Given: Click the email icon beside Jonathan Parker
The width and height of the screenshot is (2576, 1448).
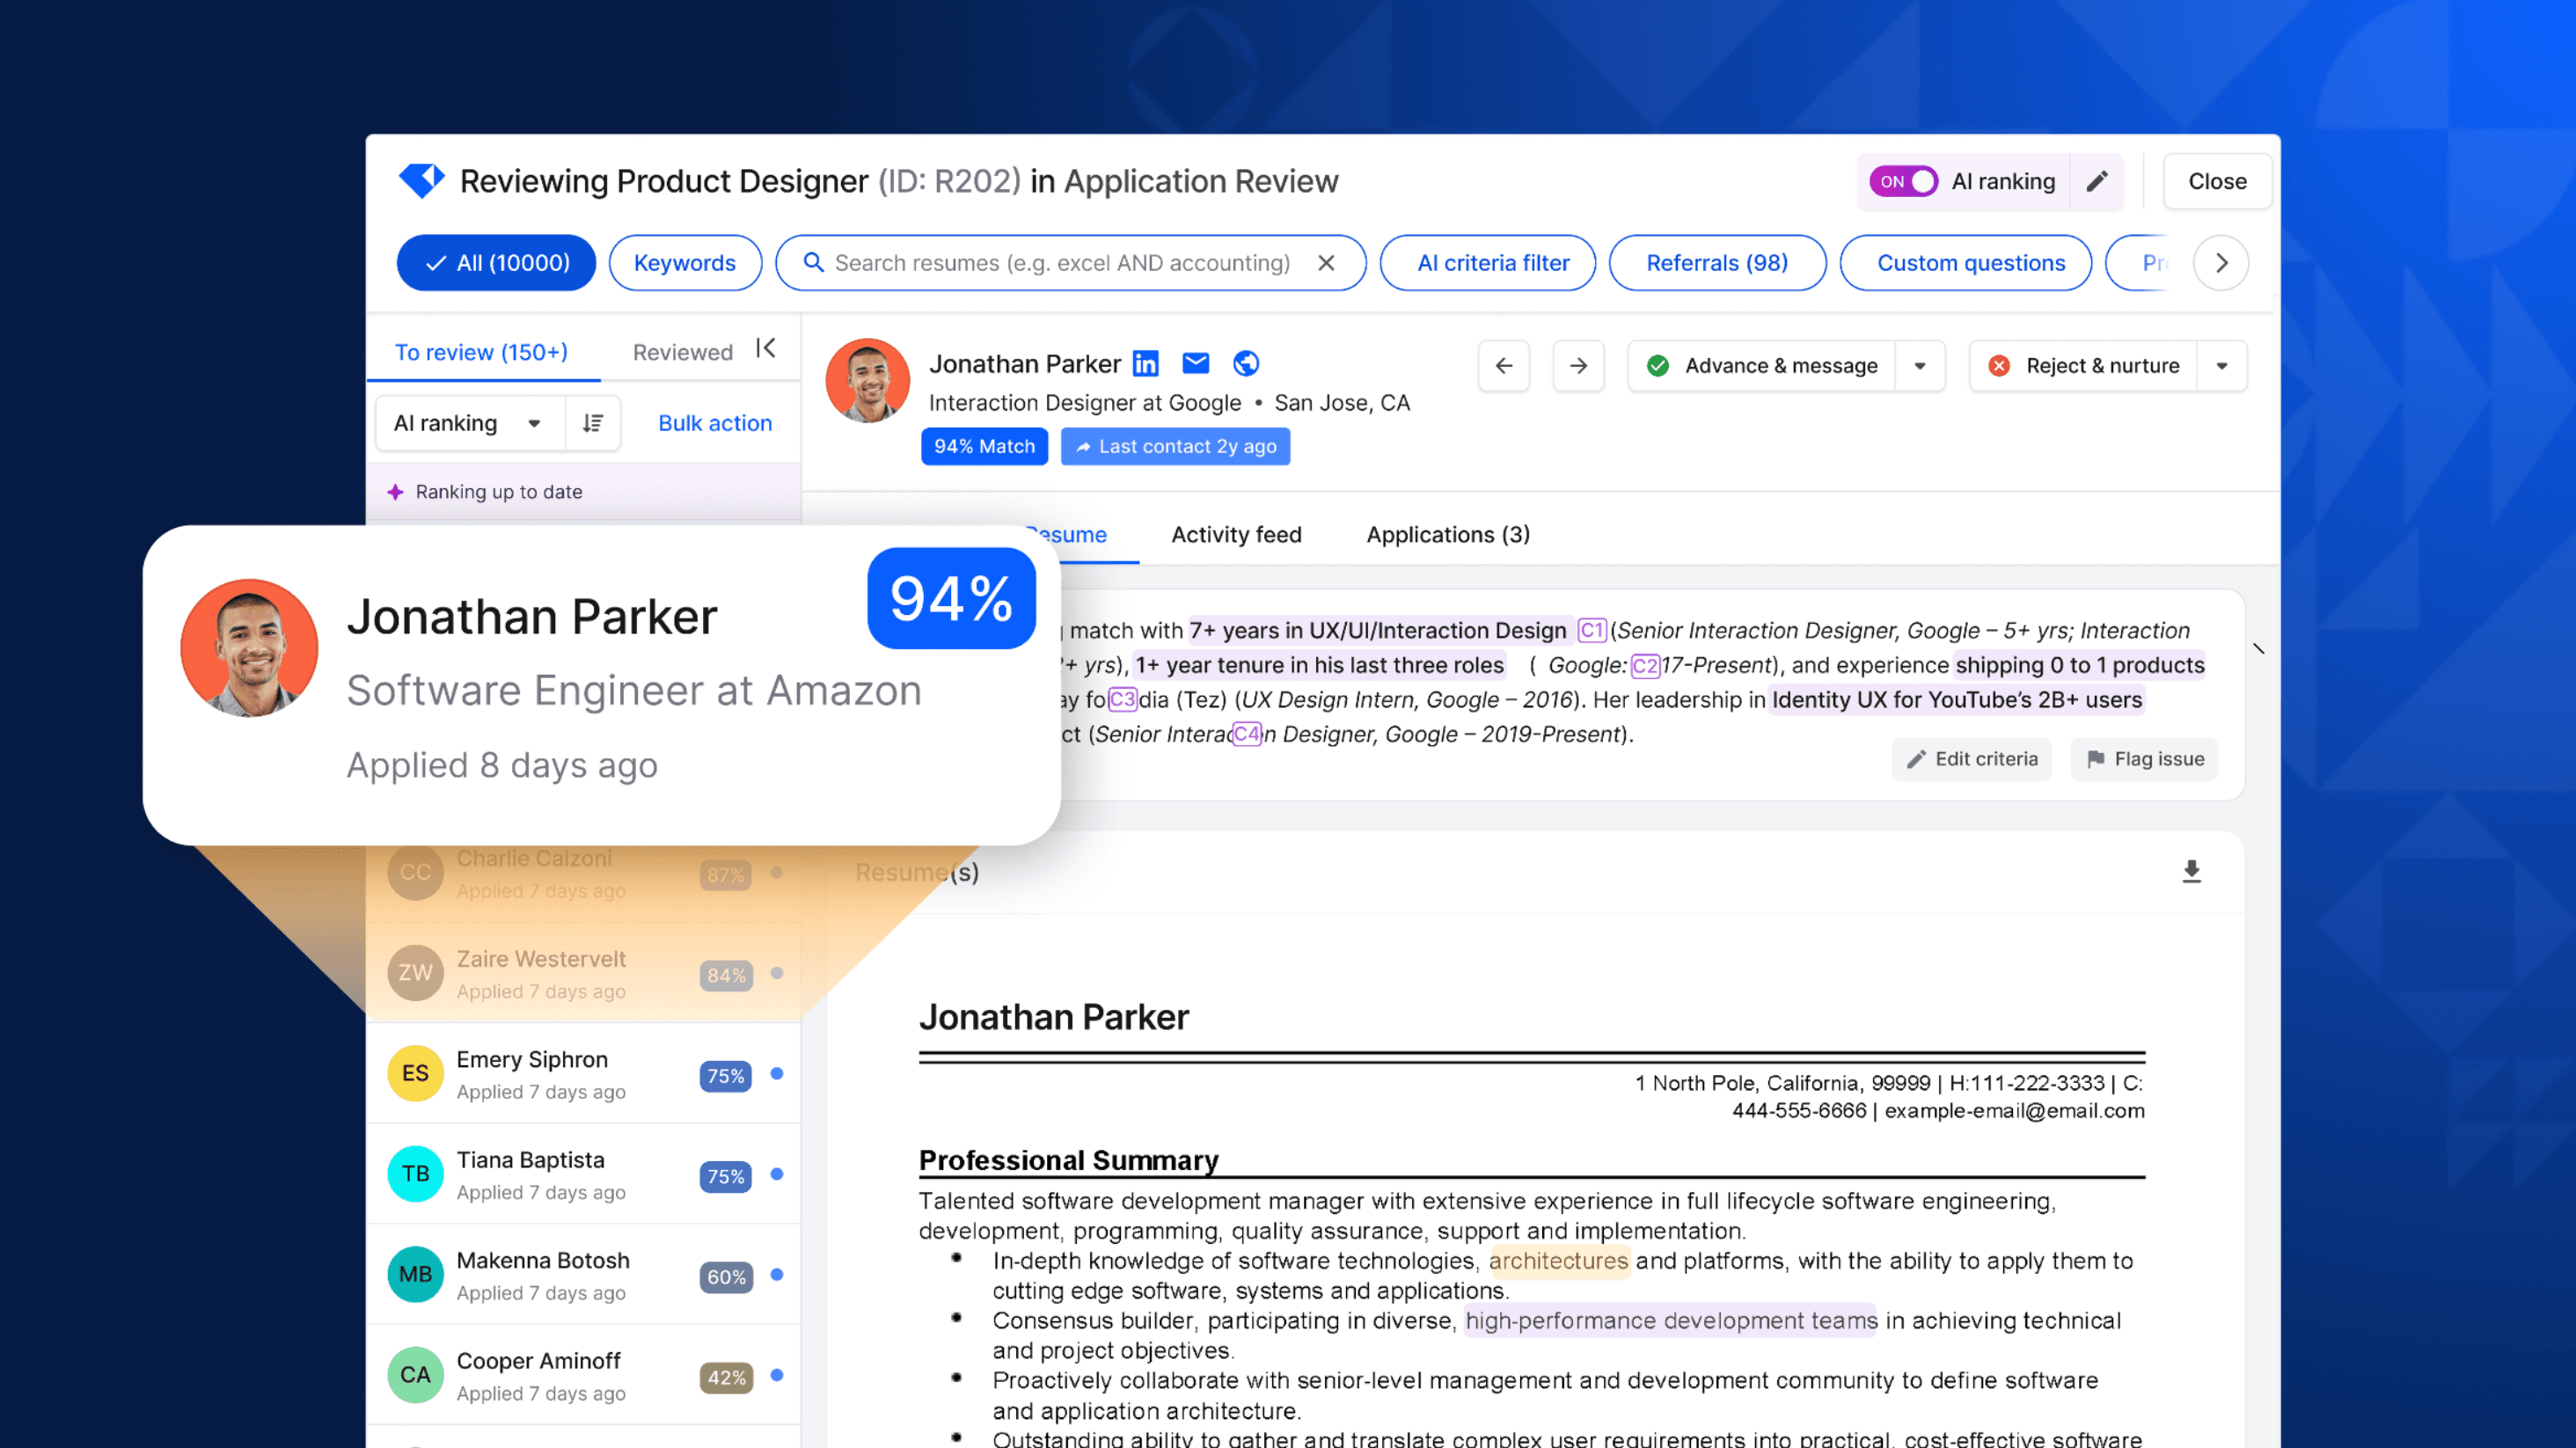Looking at the screenshot, I should point(1195,363).
